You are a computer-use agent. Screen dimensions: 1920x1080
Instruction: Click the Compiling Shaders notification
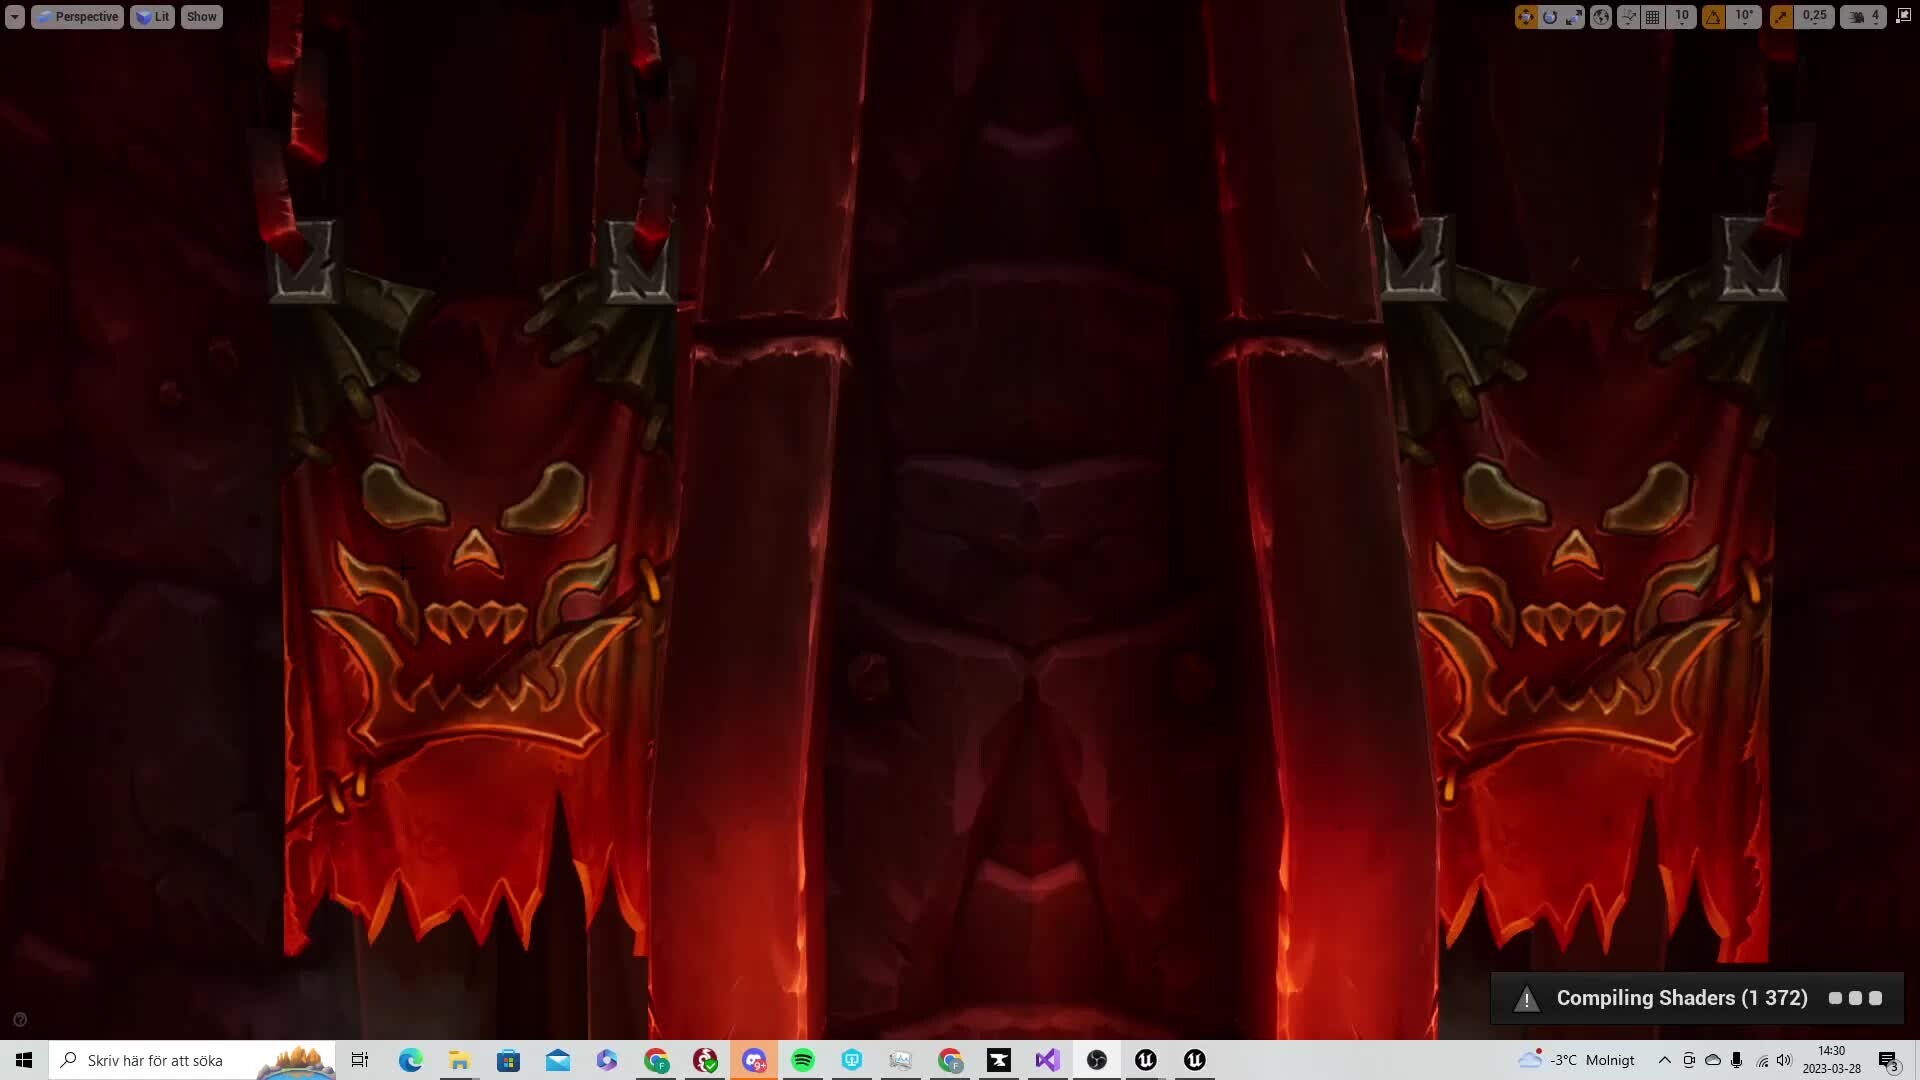1681,998
